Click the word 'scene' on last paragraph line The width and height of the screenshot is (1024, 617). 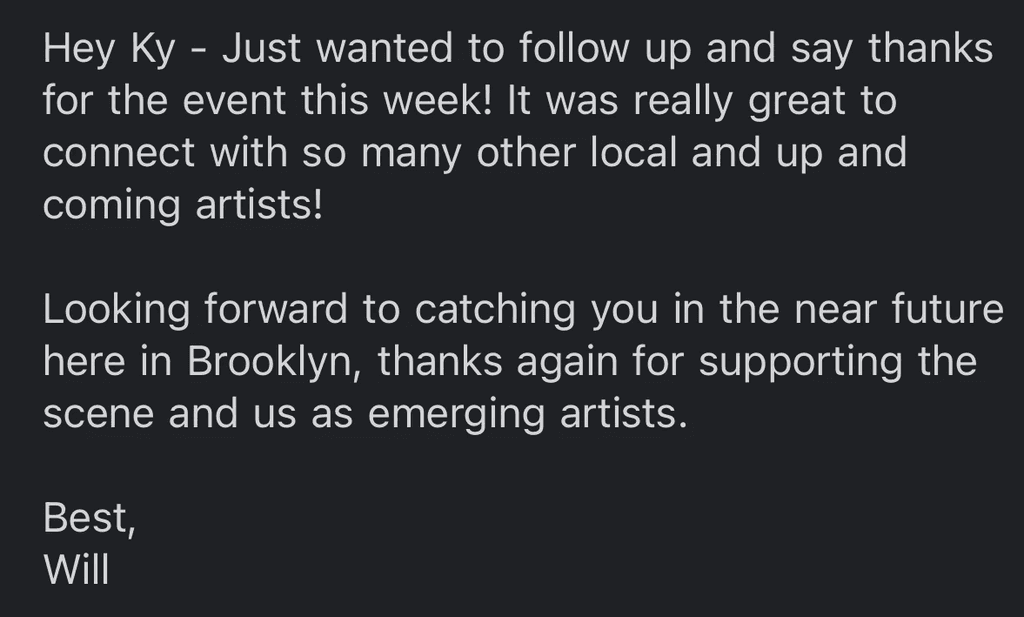click(x=99, y=415)
